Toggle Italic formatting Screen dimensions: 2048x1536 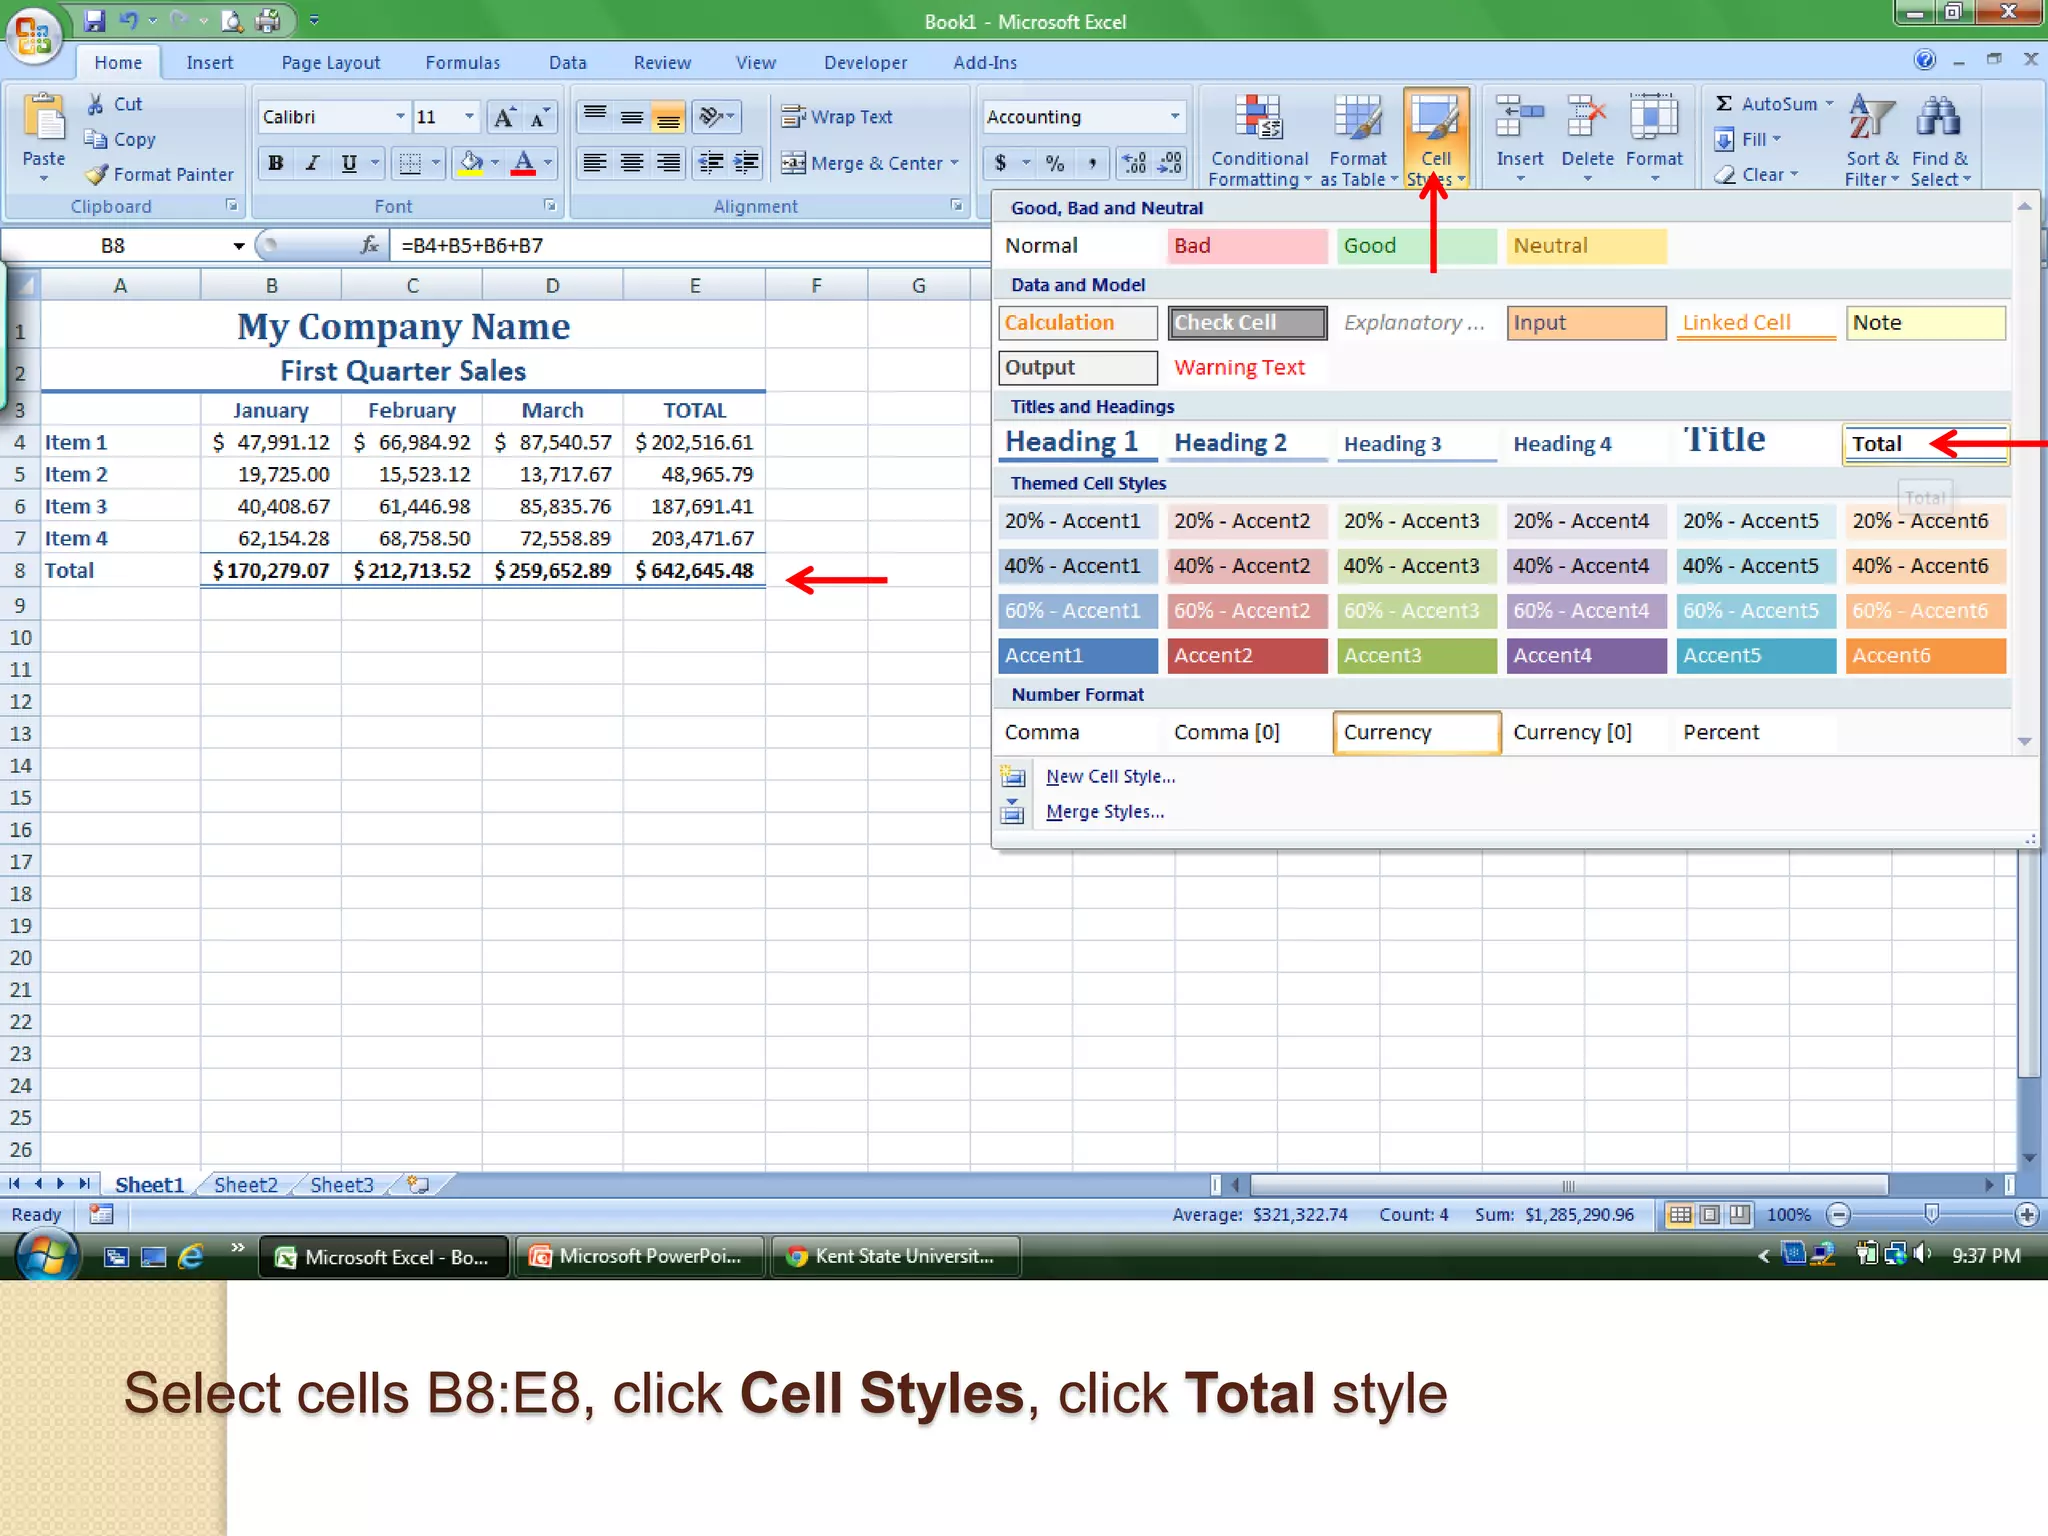point(312,163)
